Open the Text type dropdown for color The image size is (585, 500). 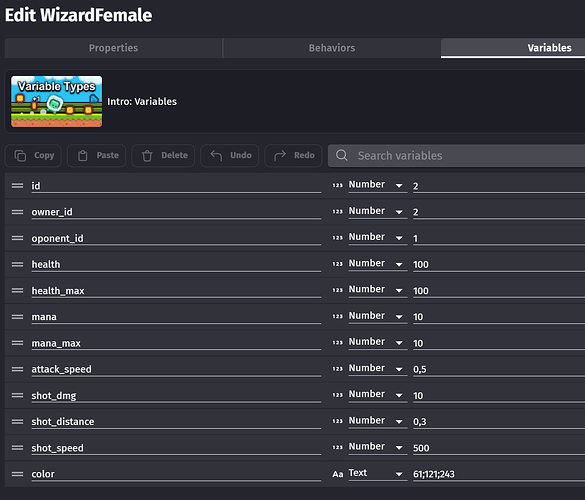377,474
